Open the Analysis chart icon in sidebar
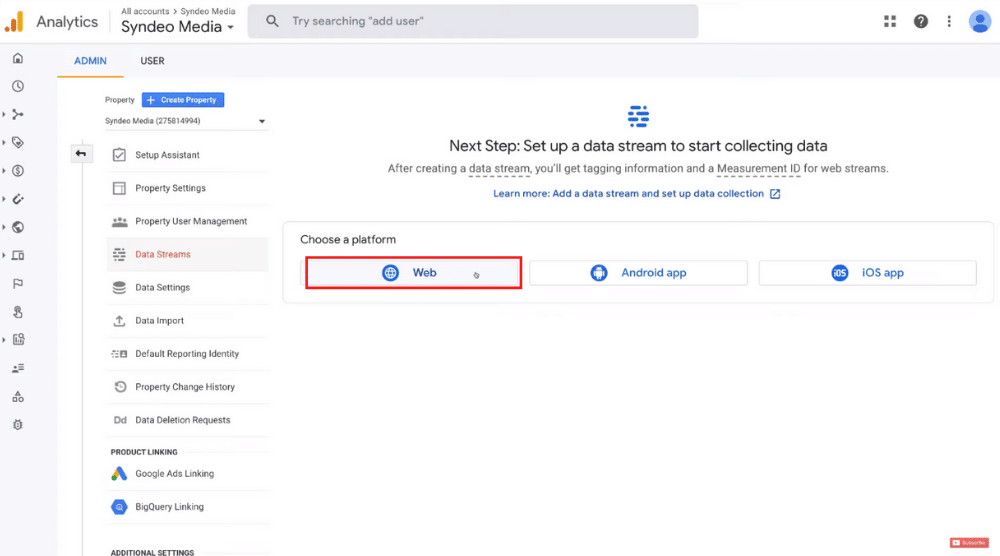The width and height of the screenshot is (1000, 556). point(18,340)
